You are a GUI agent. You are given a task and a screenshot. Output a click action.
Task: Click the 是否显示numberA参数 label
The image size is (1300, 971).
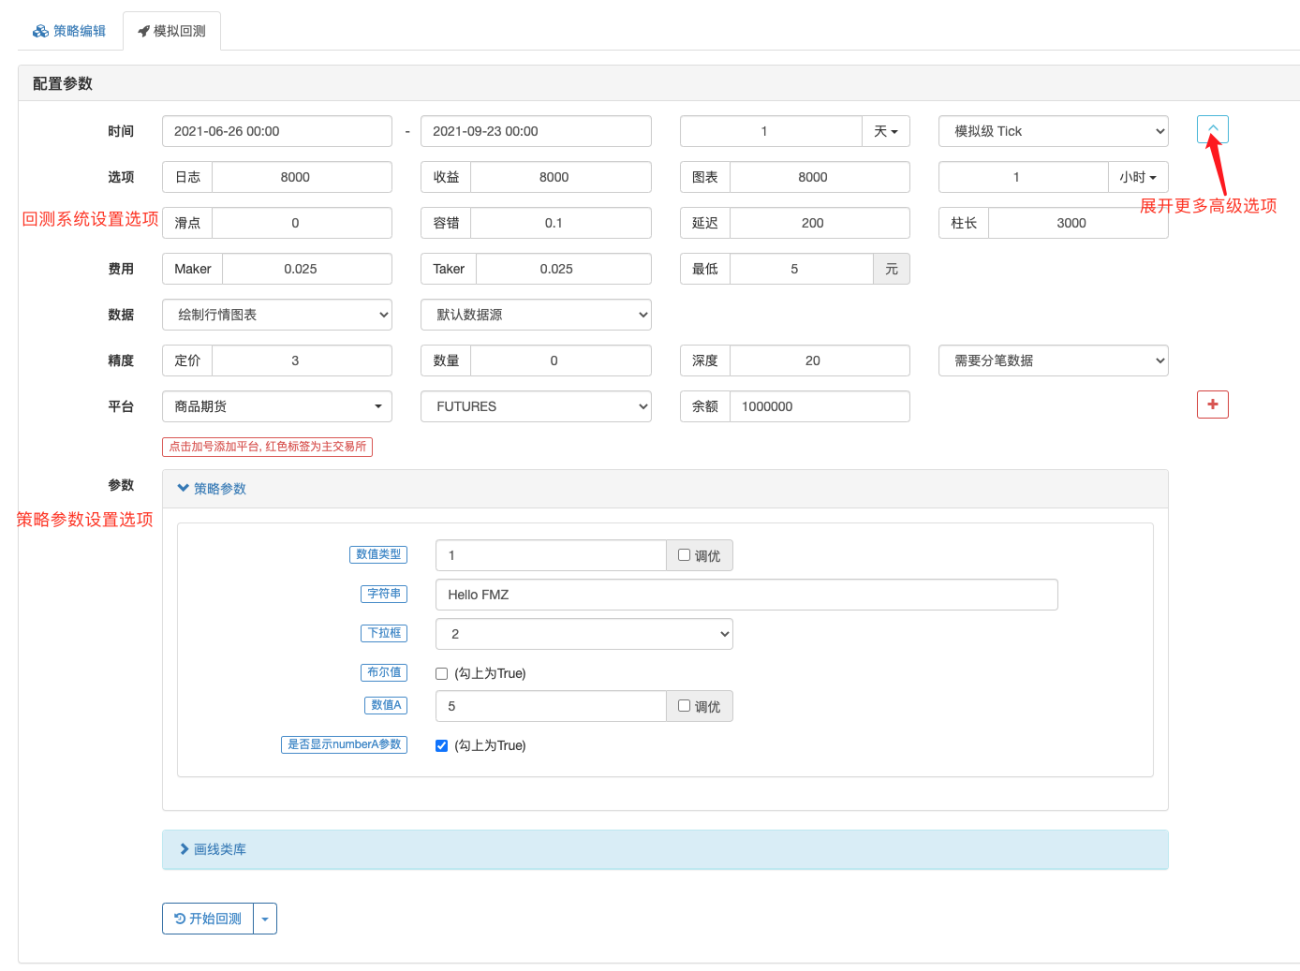(x=344, y=744)
